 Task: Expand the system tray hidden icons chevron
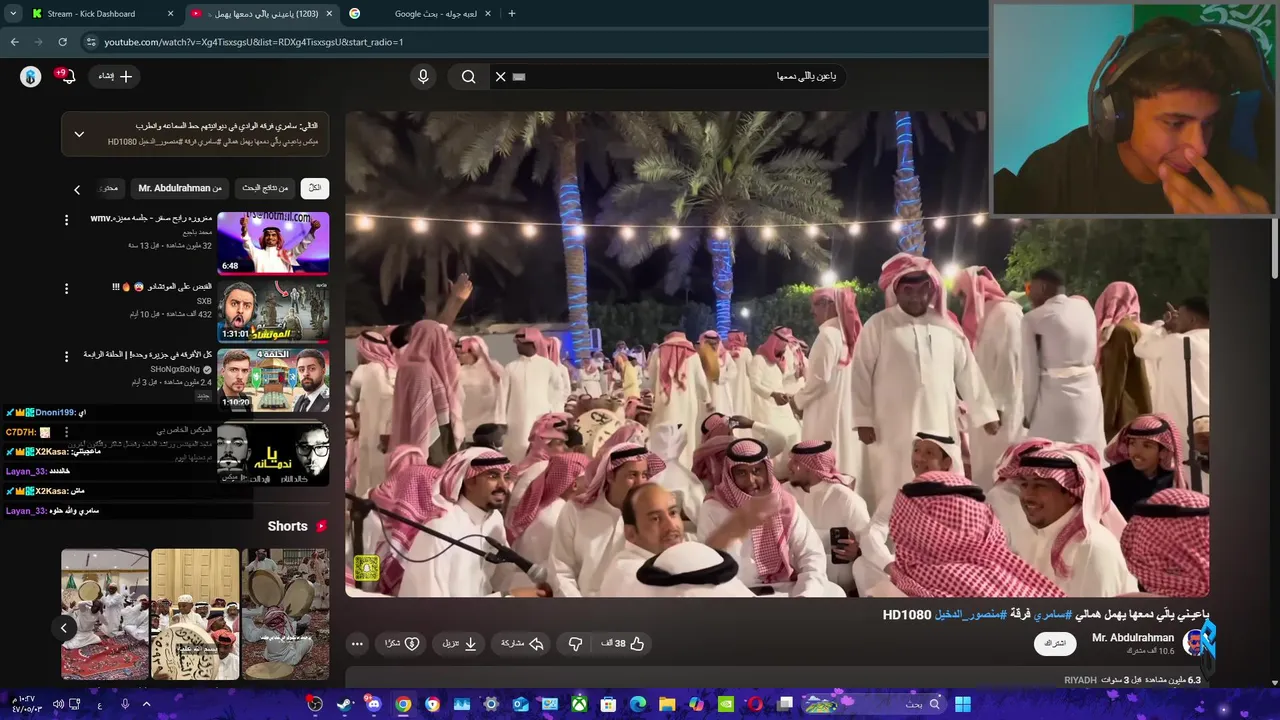click(x=146, y=705)
